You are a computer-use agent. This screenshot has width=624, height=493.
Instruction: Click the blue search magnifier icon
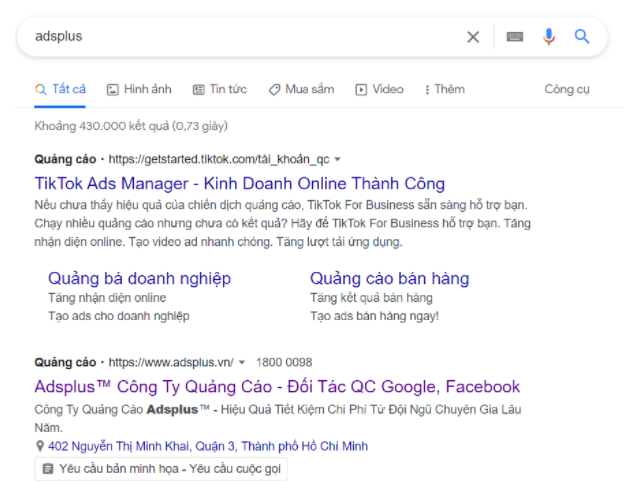pyautogui.click(x=581, y=37)
